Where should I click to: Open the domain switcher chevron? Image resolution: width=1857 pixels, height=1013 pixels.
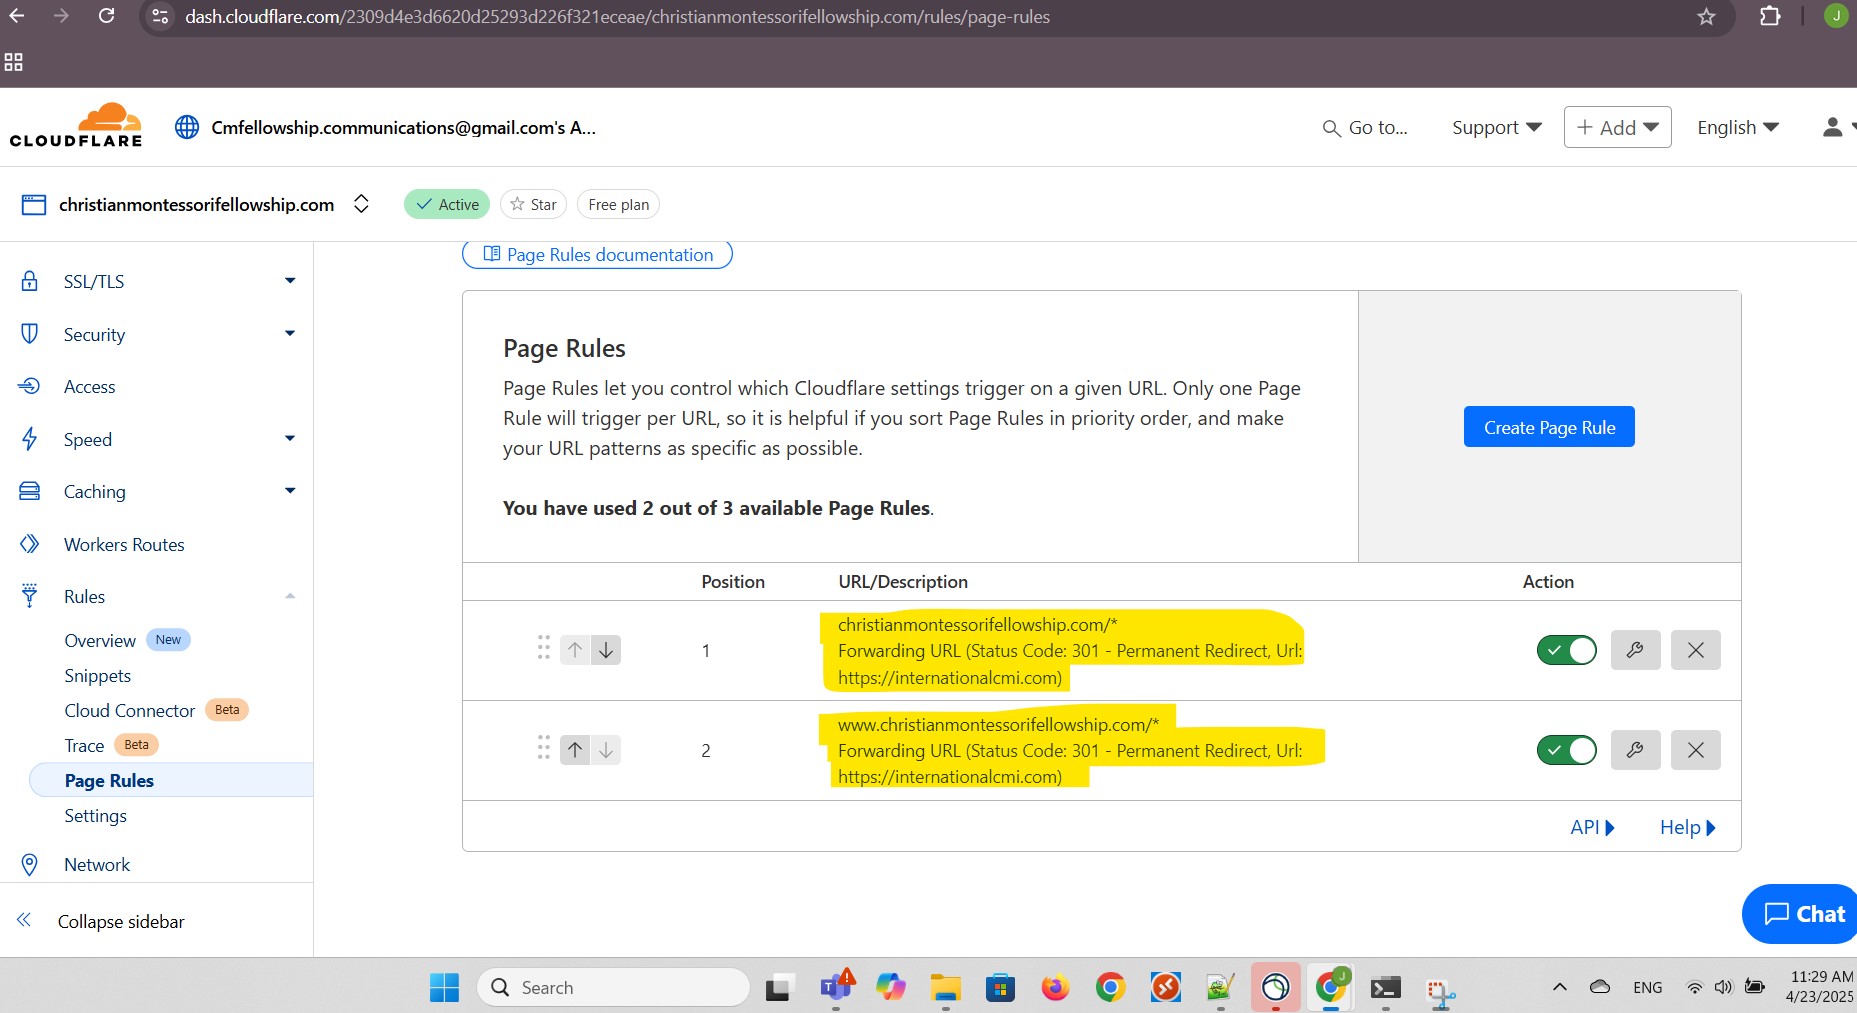coord(362,204)
